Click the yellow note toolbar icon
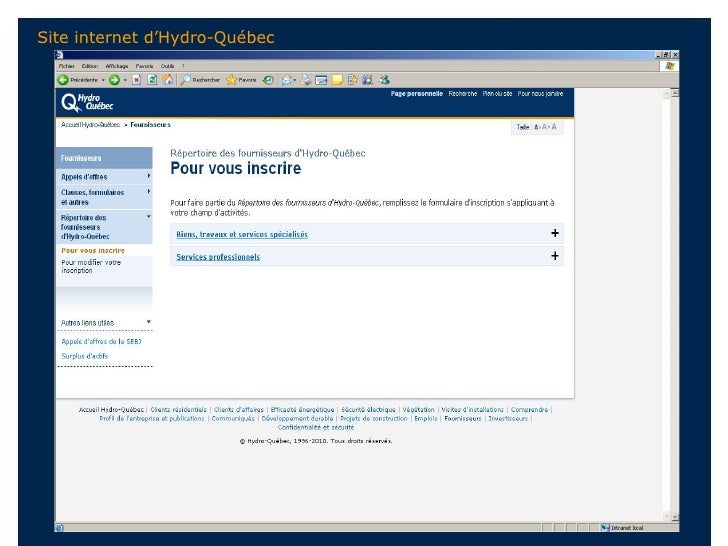Screen dimensions: 728x546 (x=338, y=80)
